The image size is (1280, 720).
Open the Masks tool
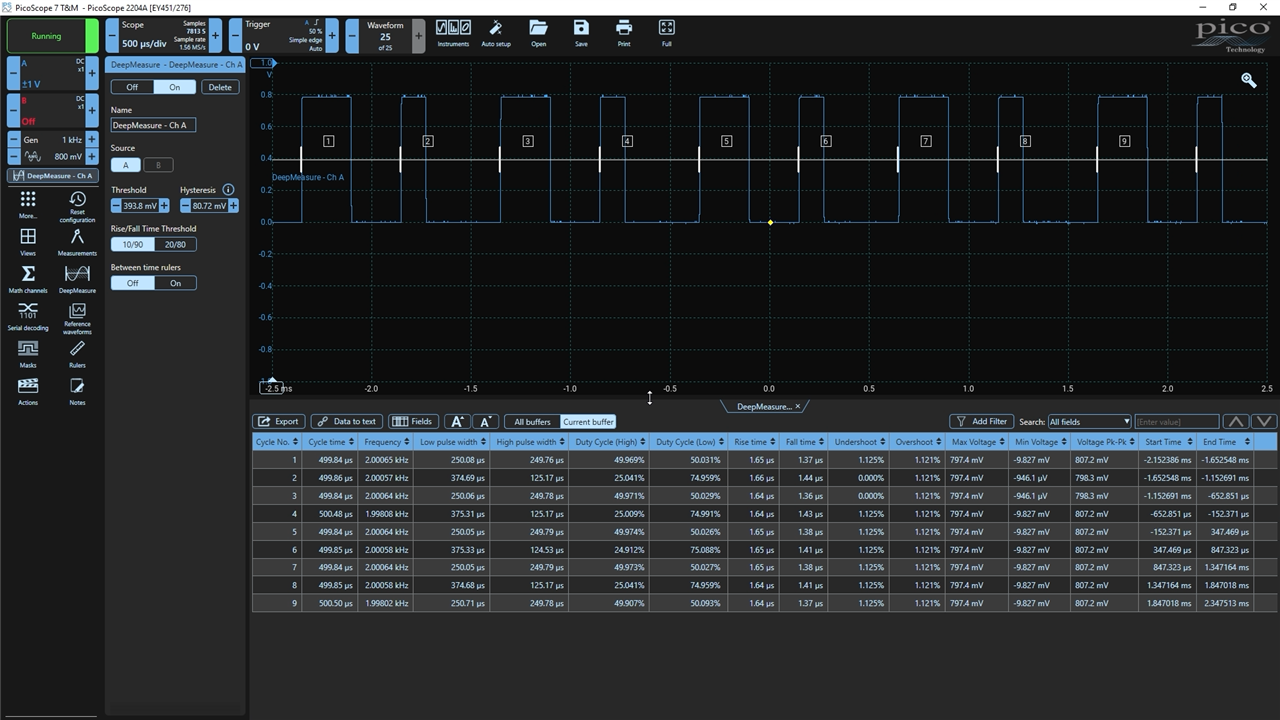[x=28, y=353]
